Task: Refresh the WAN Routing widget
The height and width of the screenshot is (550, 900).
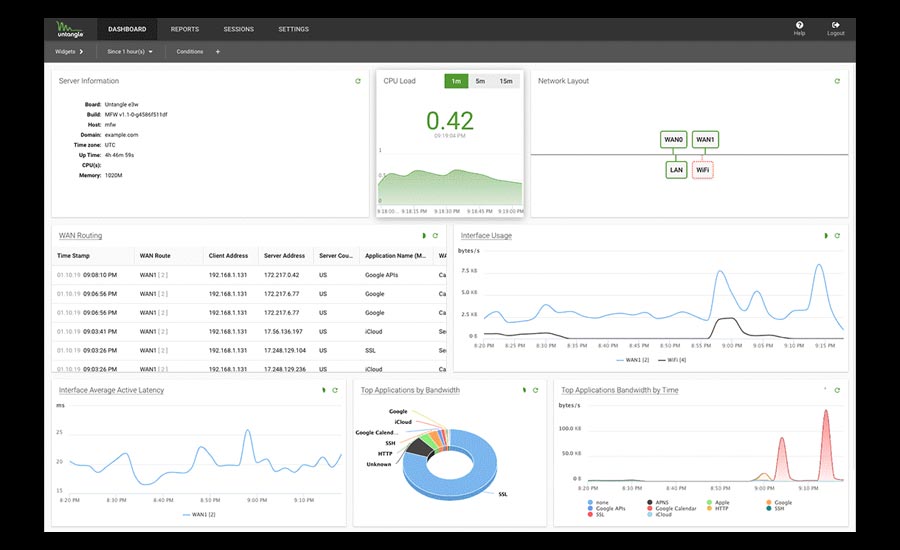Action: [435, 236]
